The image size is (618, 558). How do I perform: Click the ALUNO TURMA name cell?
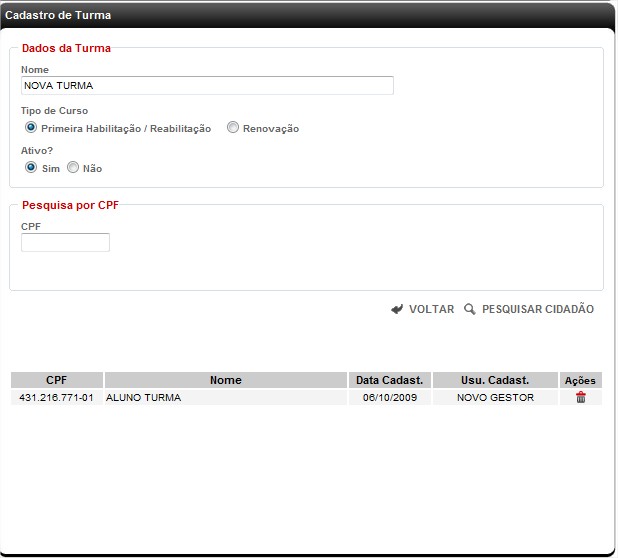coord(143,397)
